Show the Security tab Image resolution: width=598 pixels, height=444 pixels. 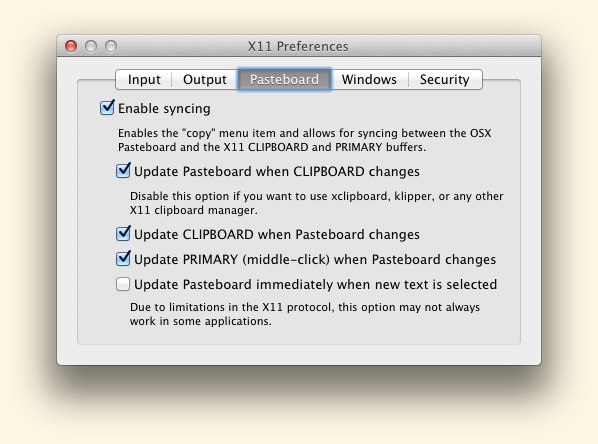click(x=445, y=79)
